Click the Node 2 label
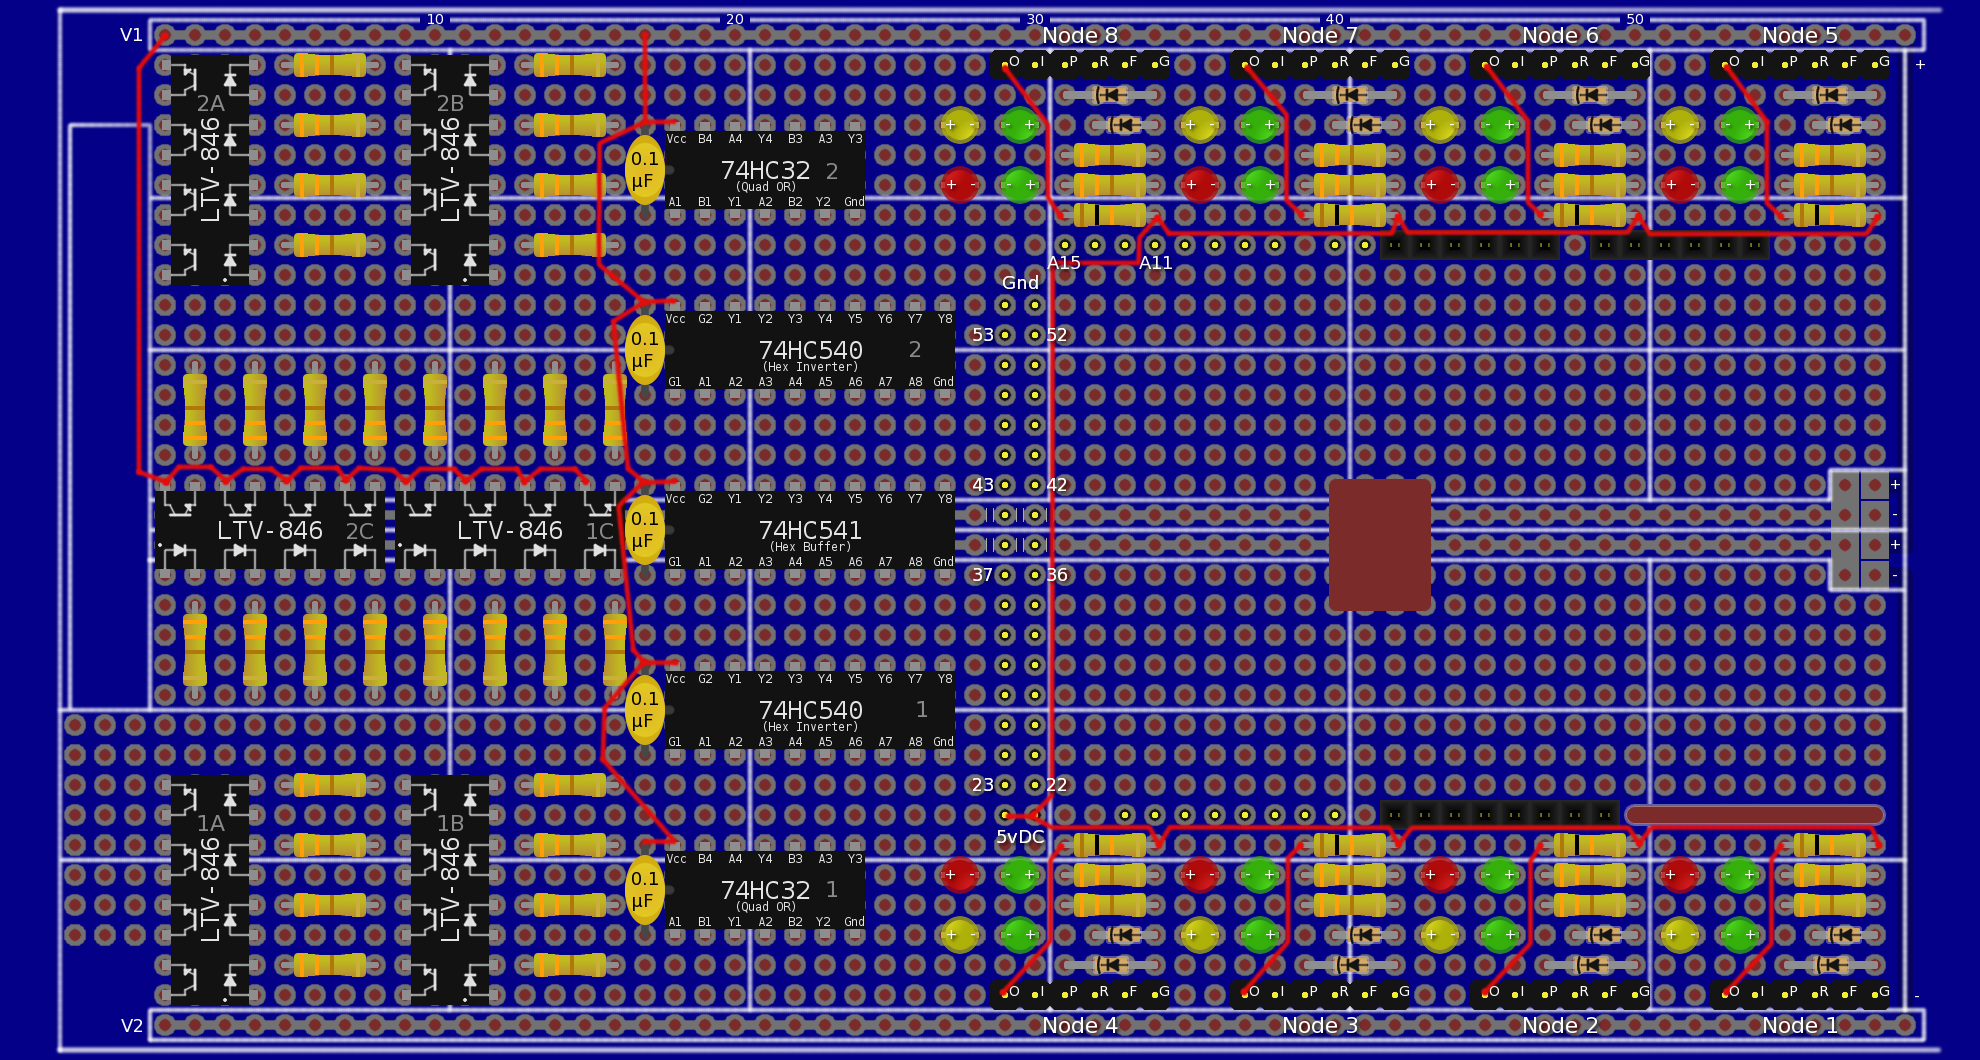1980x1060 pixels. tap(1560, 1025)
